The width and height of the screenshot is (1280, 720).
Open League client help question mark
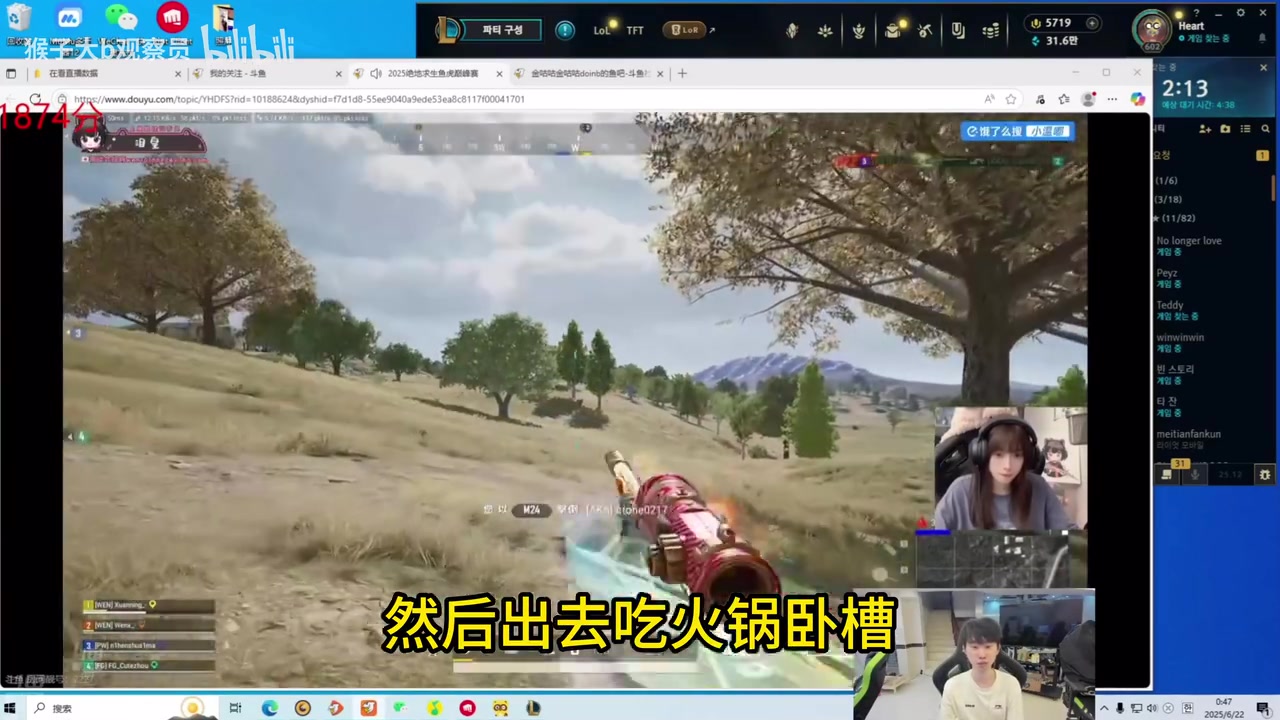tap(1197, 13)
